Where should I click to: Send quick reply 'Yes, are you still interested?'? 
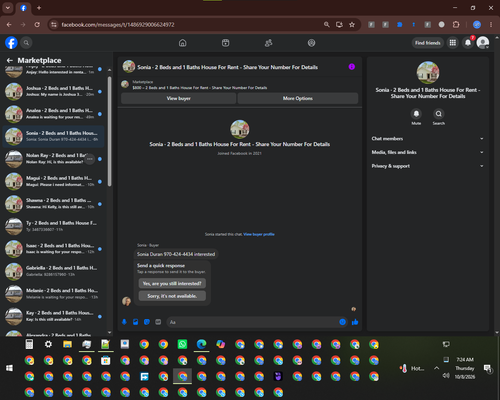172,284
